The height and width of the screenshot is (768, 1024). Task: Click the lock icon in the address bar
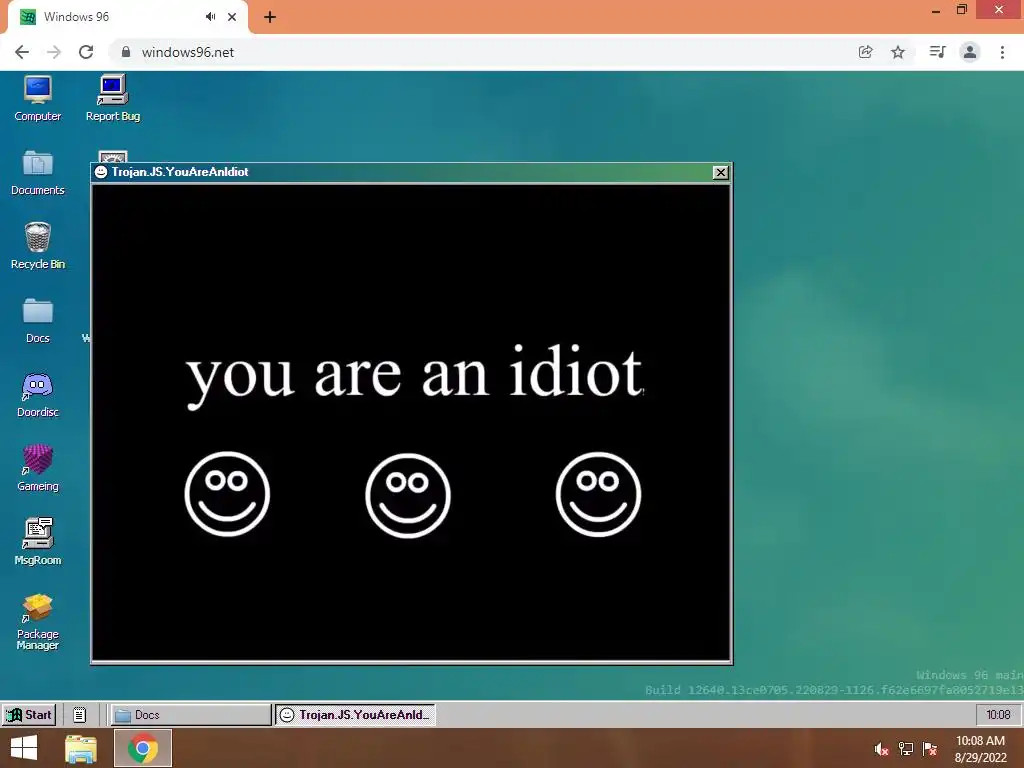click(126, 52)
